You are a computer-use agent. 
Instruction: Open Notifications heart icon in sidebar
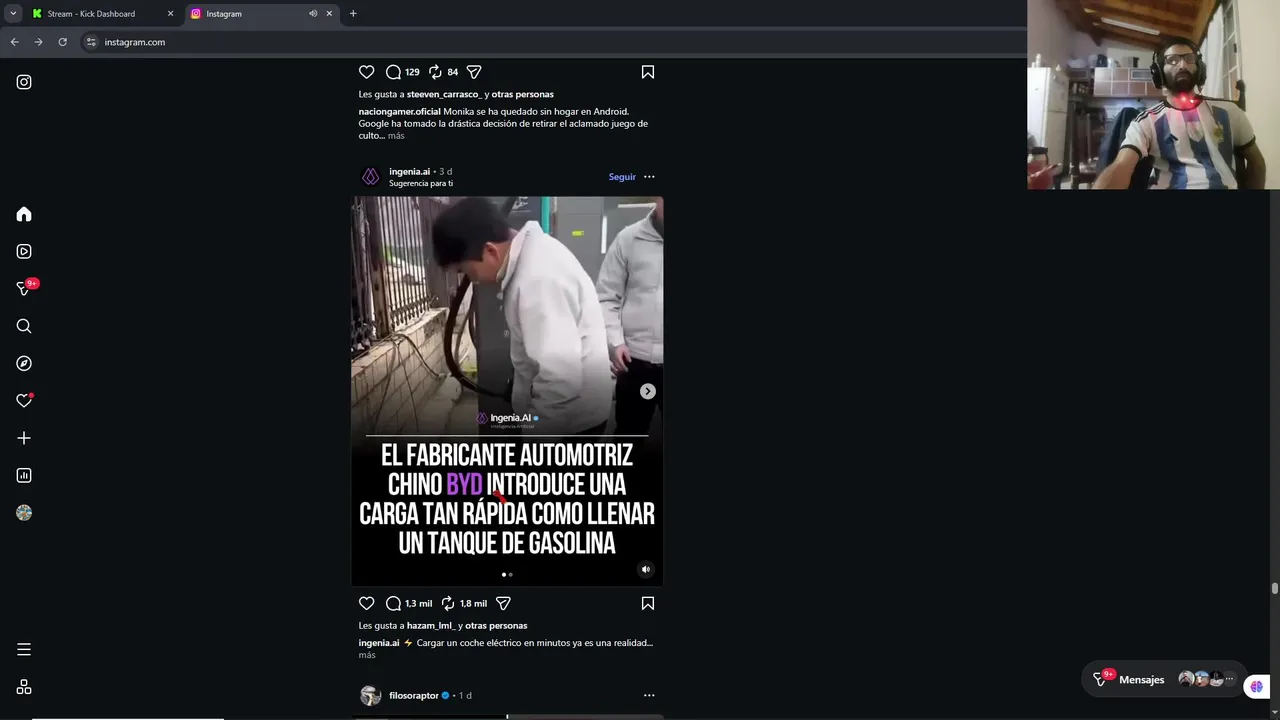click(24, 401)
